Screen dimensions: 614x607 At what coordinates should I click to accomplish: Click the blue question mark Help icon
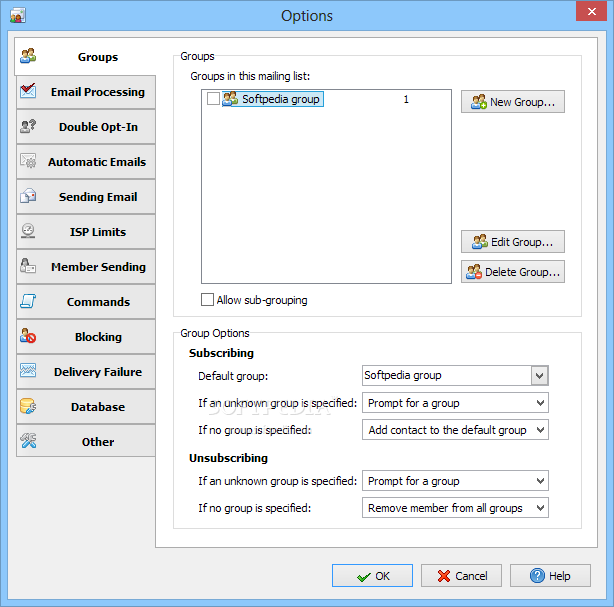pyautogui.click(x=537, y=576)
